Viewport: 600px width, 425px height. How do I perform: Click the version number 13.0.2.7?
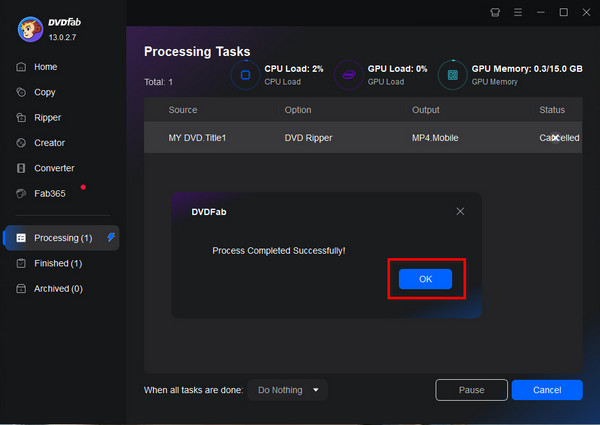click(x=62, y=37)
